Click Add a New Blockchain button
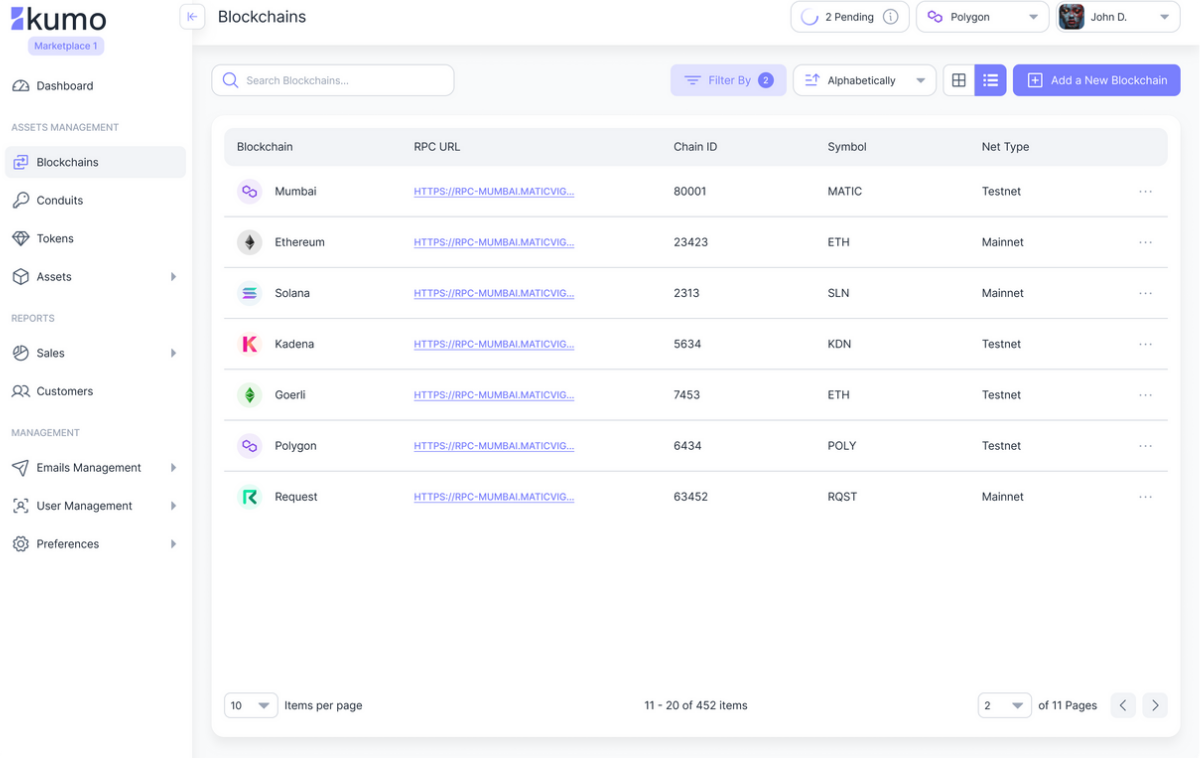Screen dimensions: 1200x760 1096,80
